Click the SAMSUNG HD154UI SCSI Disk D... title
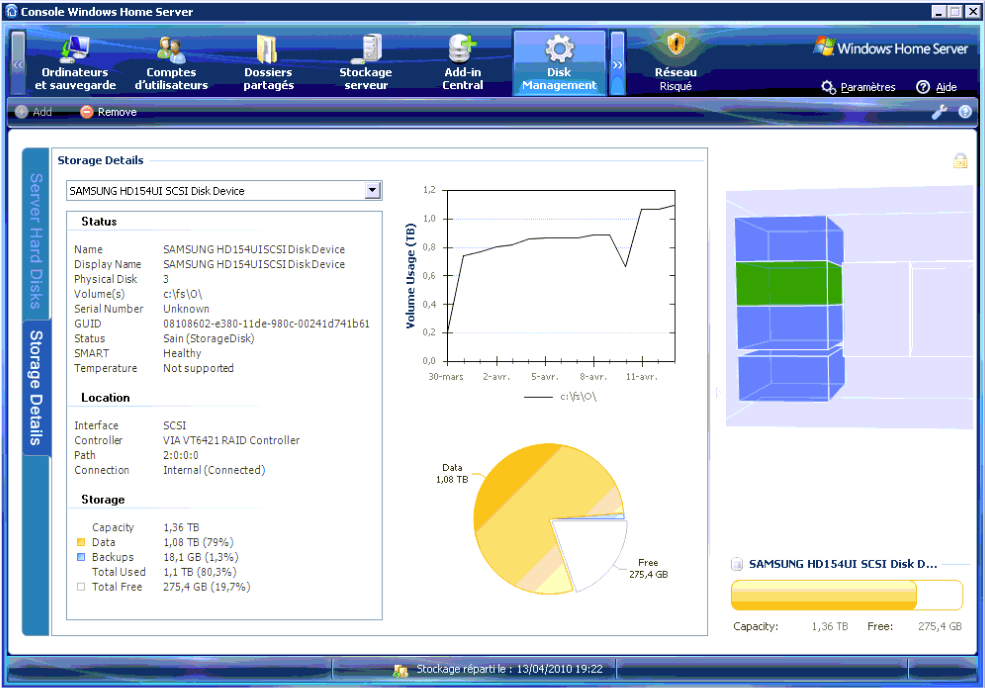 (x=843, y=564)
